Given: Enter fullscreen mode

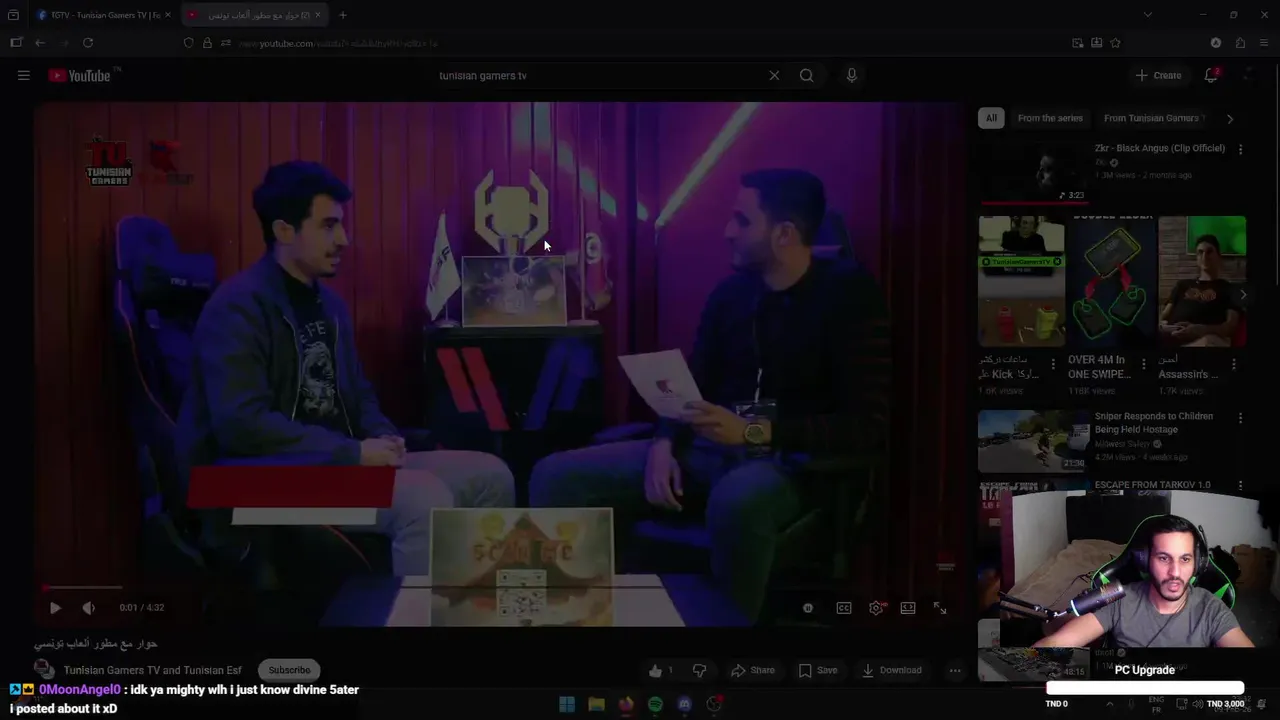Looking at the screenshot, I should [x=940, y=607].
